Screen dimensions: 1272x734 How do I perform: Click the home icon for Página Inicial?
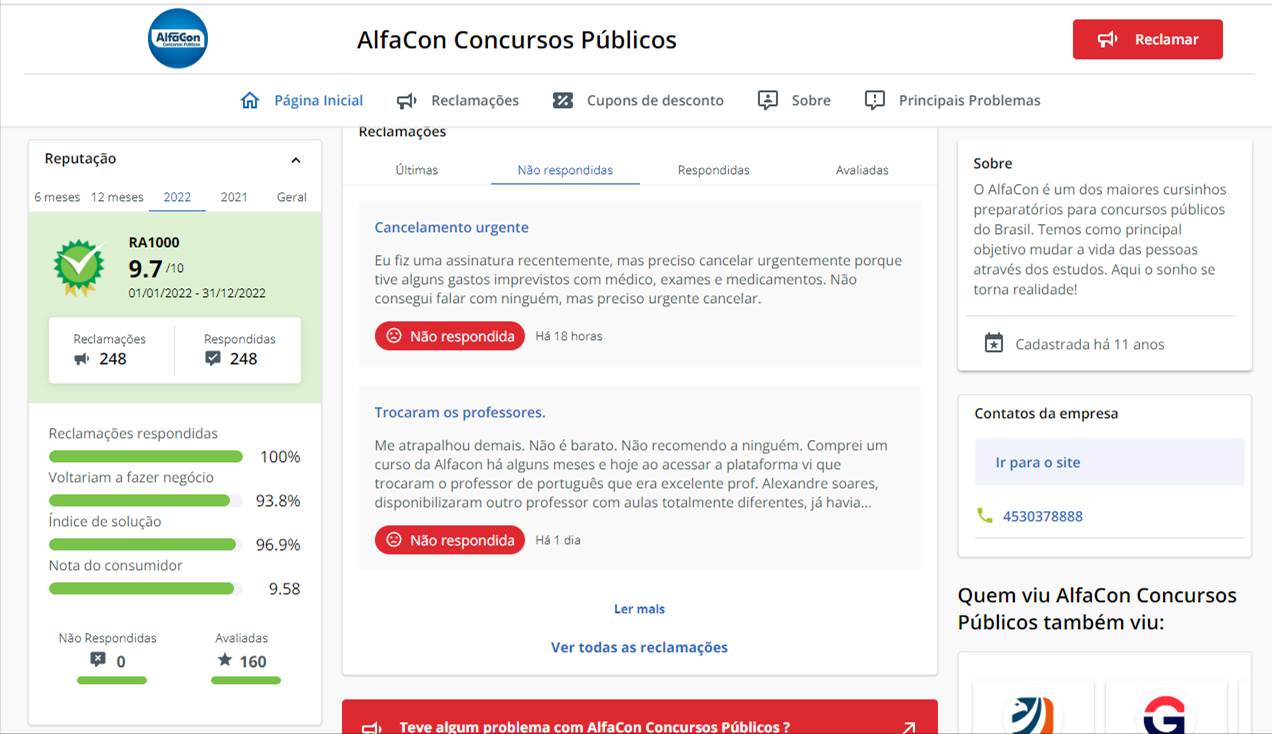point(250,100)
